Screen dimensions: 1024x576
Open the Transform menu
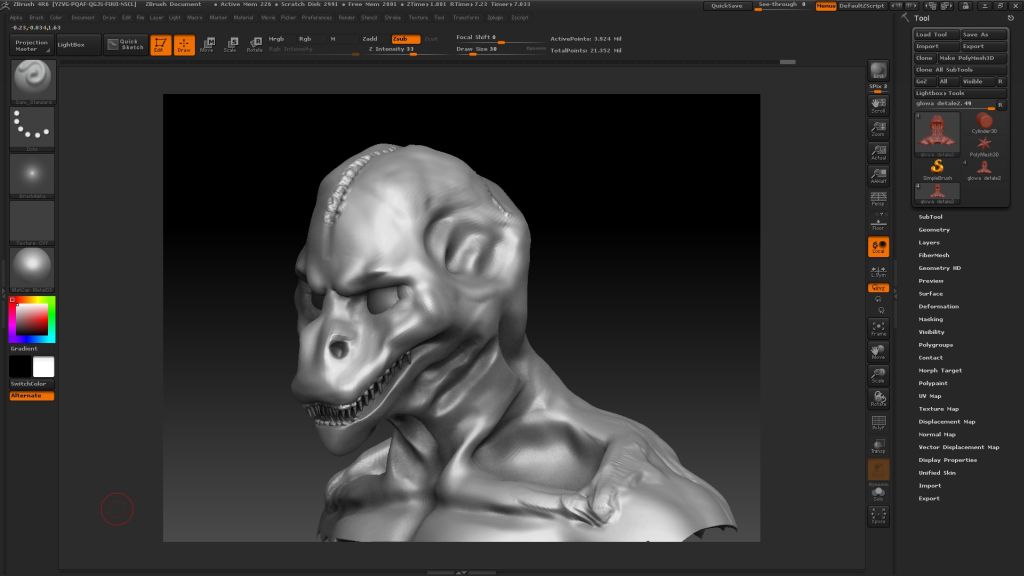click(466, 18)
